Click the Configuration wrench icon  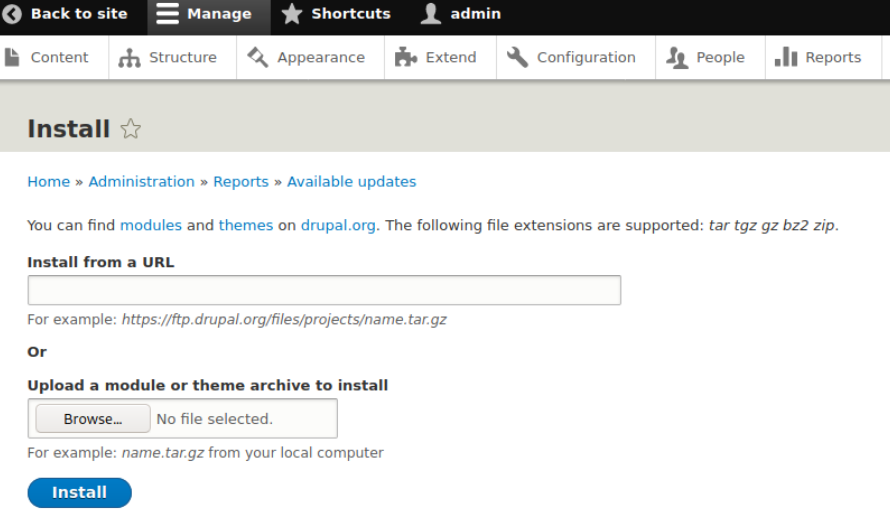[517, 58]
